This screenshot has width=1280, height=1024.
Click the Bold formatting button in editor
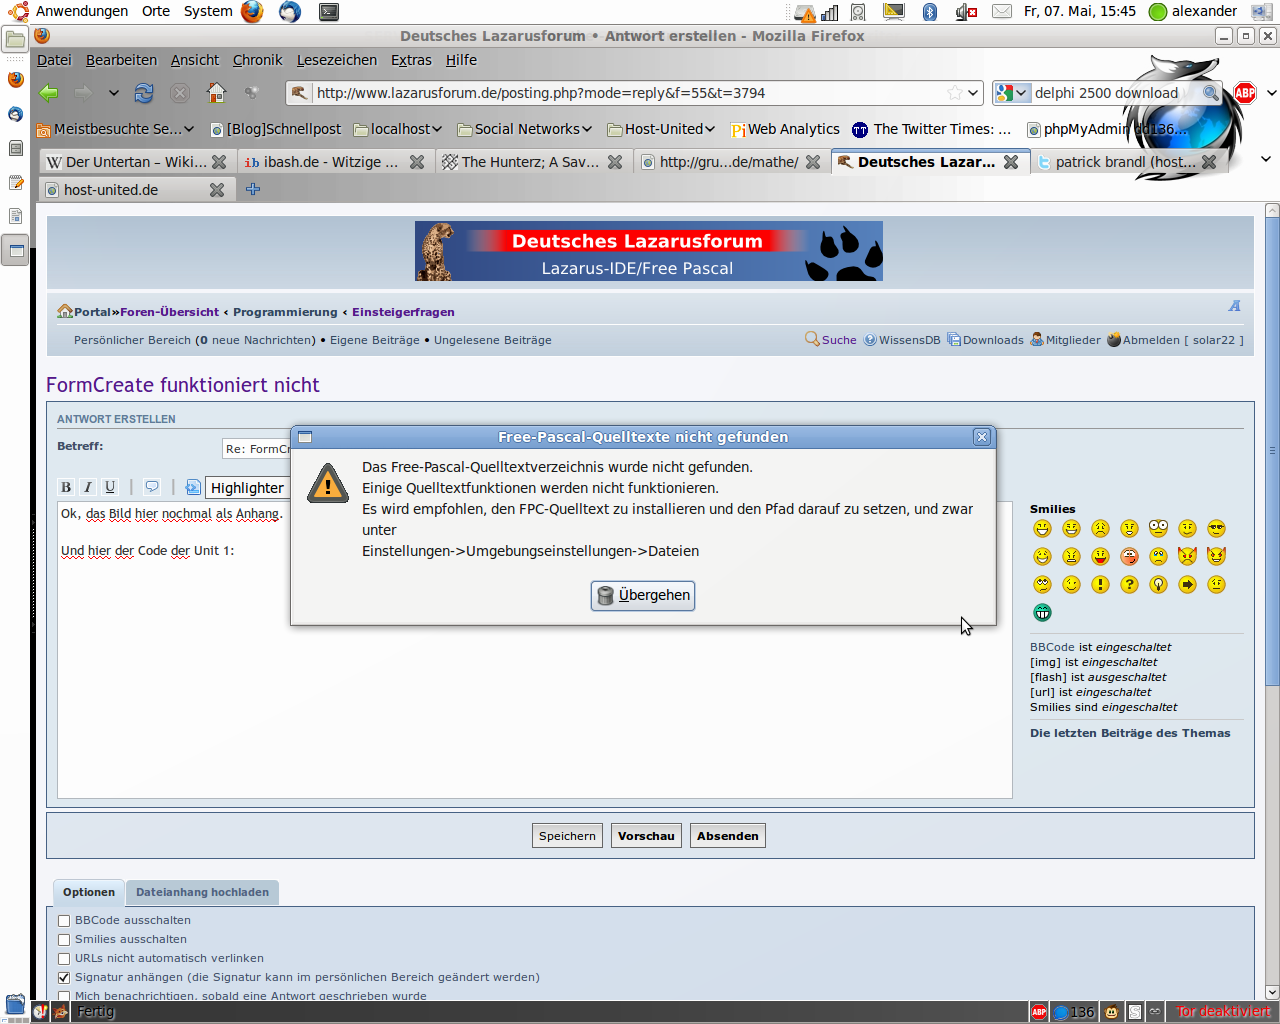click(x=66, y=487)
